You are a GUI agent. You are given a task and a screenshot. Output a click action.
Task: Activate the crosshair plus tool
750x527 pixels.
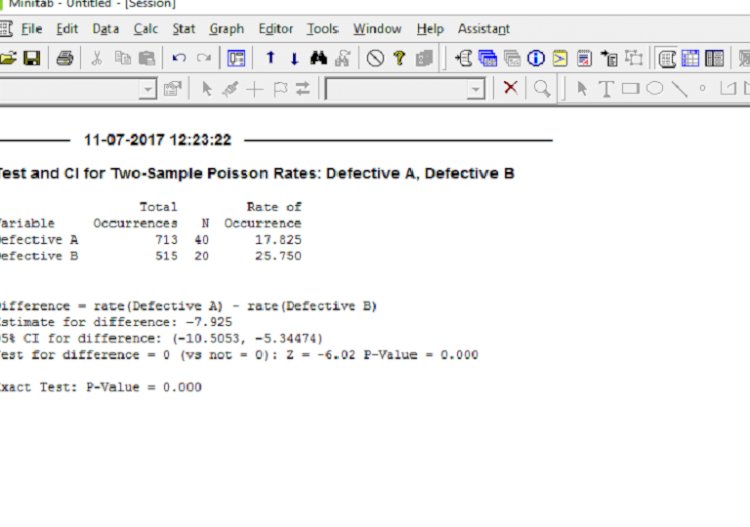click(x=255, y=89)
